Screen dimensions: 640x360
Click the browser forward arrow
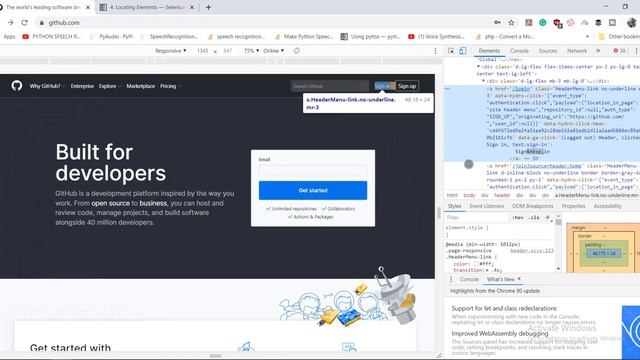tap(11, 22)
